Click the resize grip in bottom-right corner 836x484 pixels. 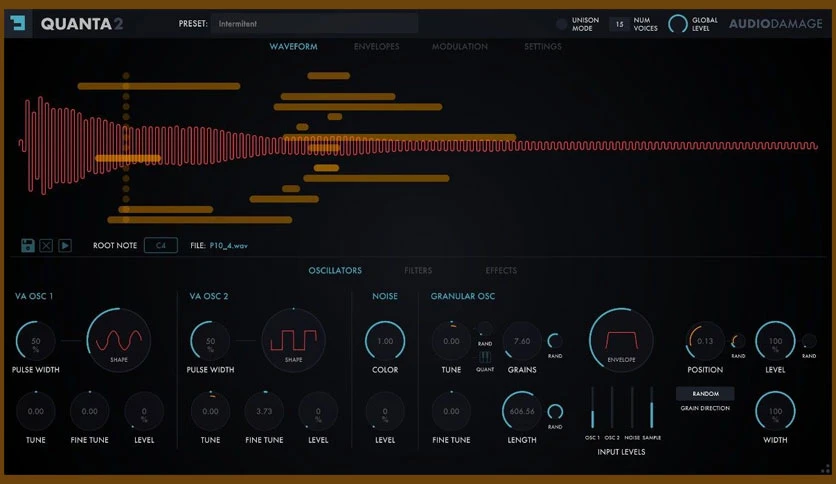click(x=825, y=469)
